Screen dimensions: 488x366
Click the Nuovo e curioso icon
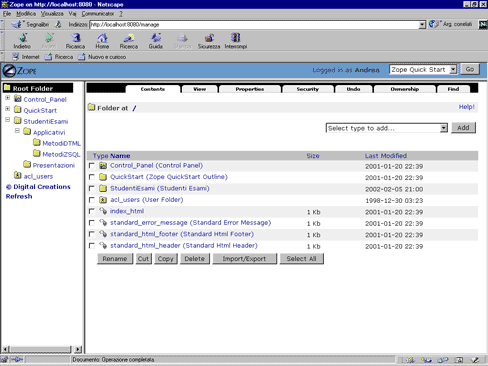(x=82, y=57)
